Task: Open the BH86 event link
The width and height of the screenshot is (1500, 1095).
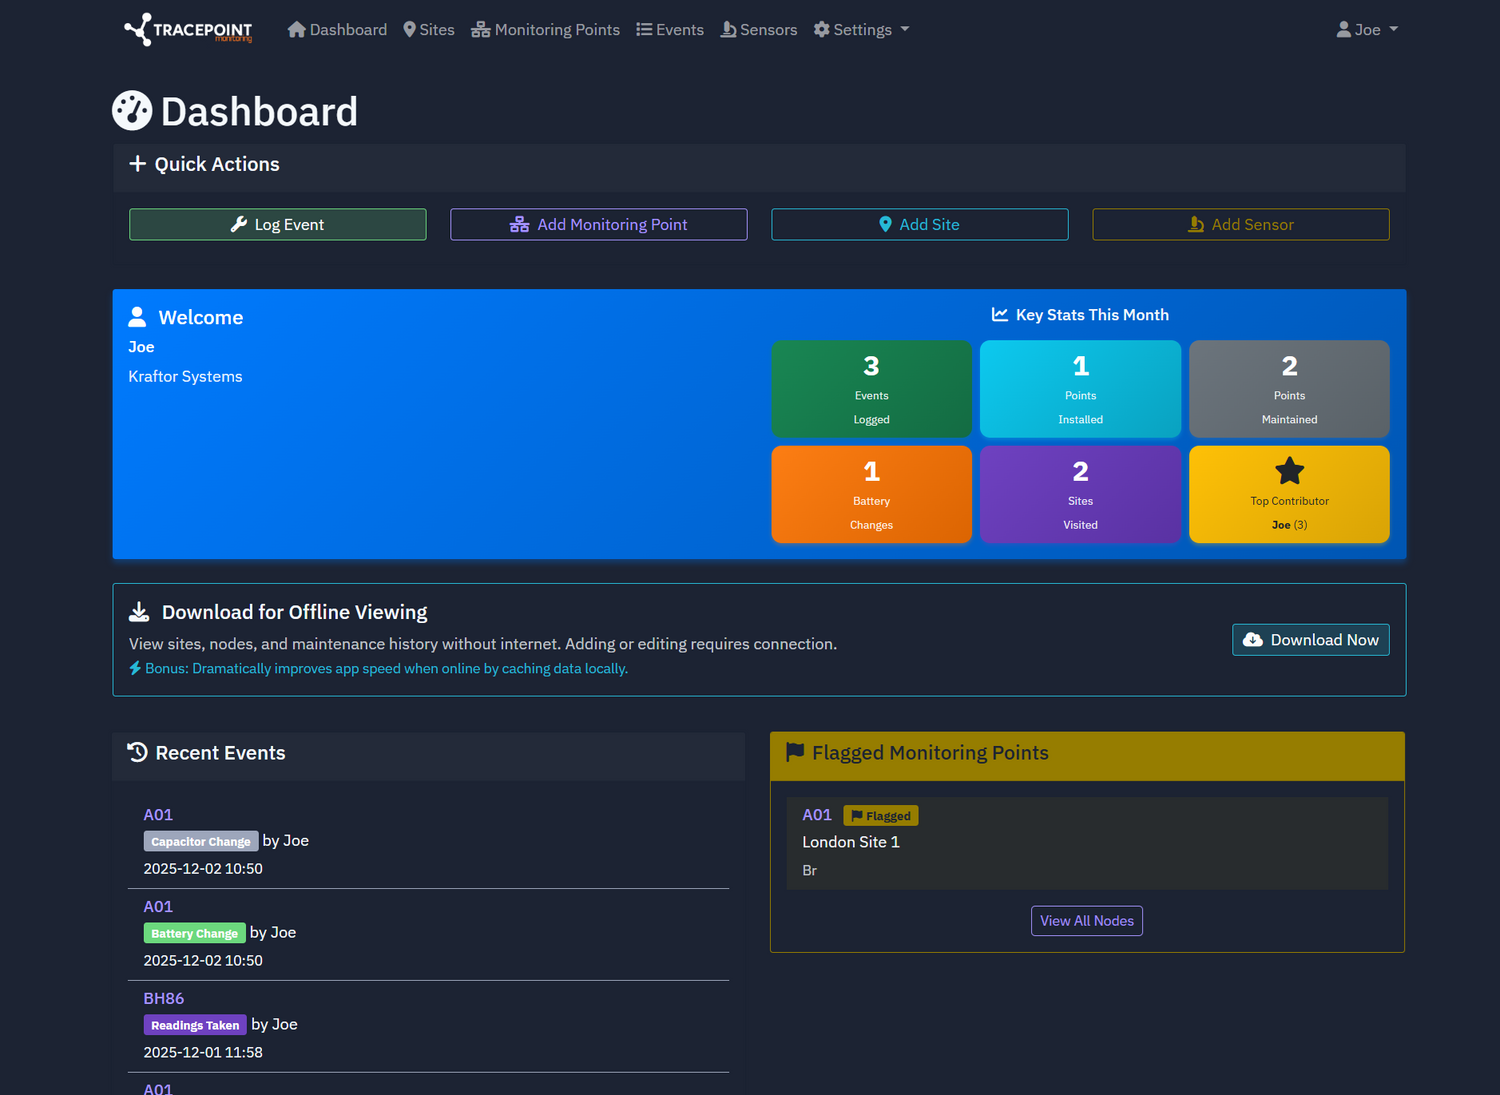Action: point(163,997)
